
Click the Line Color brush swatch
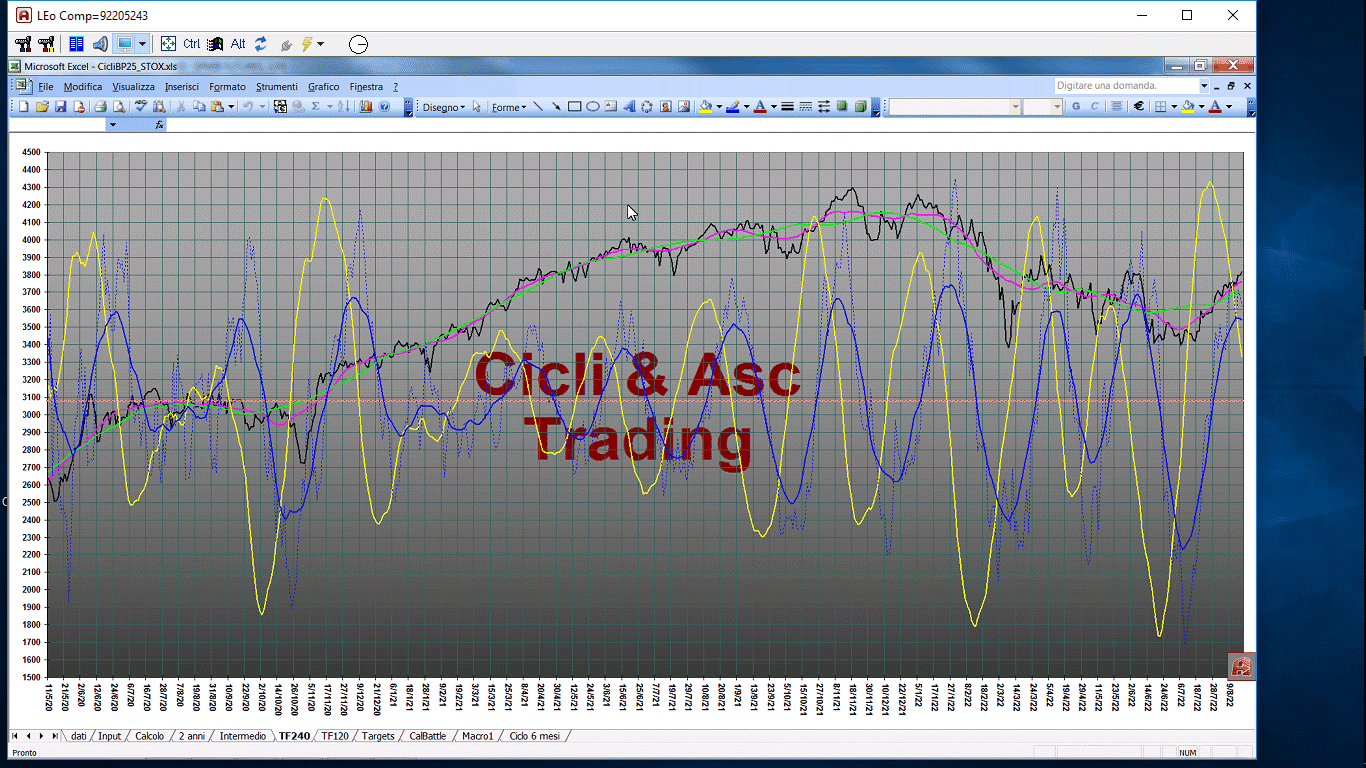pyautogui.click(x=732, y=106)
